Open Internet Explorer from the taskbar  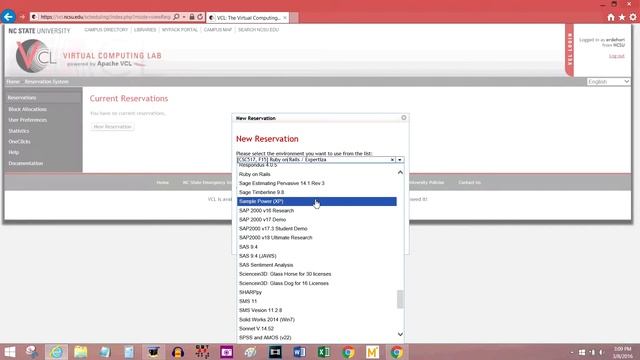(x=56, y=352)
